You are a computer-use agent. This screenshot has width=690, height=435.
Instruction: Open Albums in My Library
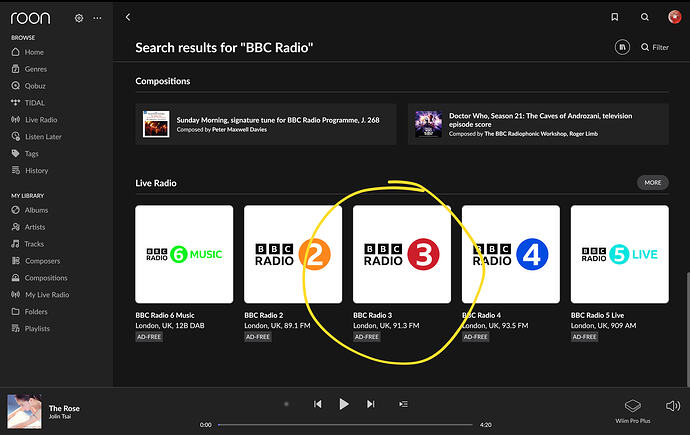[29, 210]
